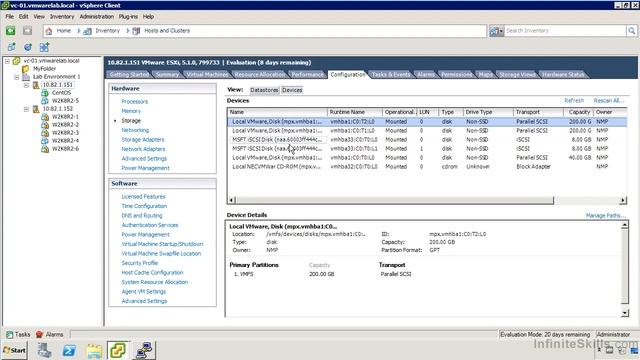Select the Lab Environment 1 datacenter icon
This screenshot has width=640, height=360.
point(26,77)
